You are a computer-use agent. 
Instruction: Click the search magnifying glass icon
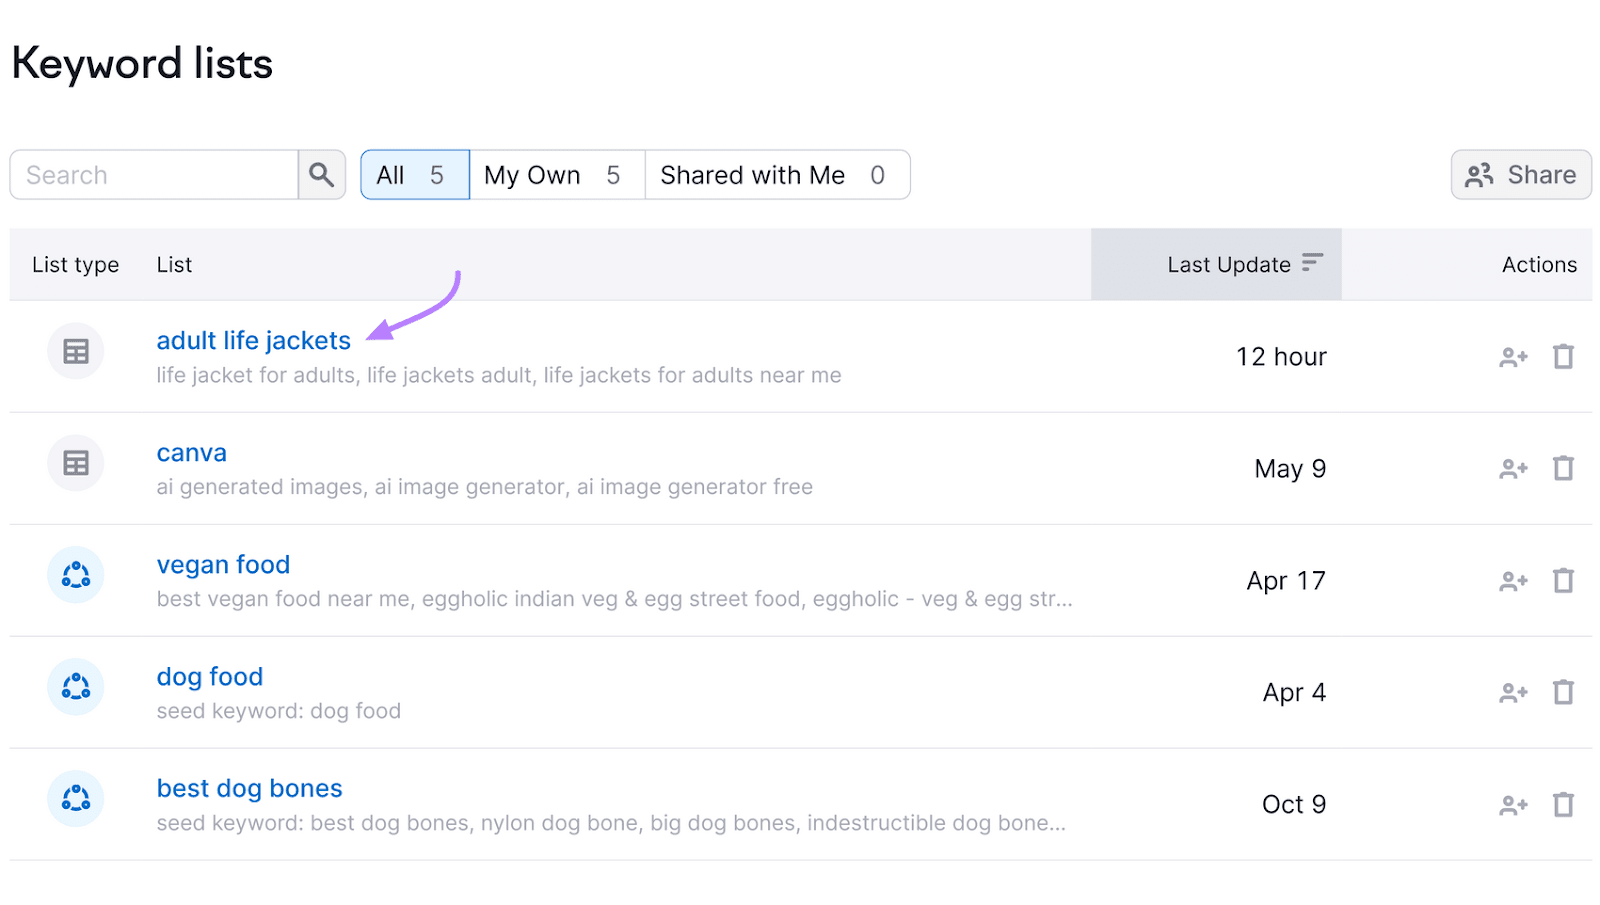[322, 174]
